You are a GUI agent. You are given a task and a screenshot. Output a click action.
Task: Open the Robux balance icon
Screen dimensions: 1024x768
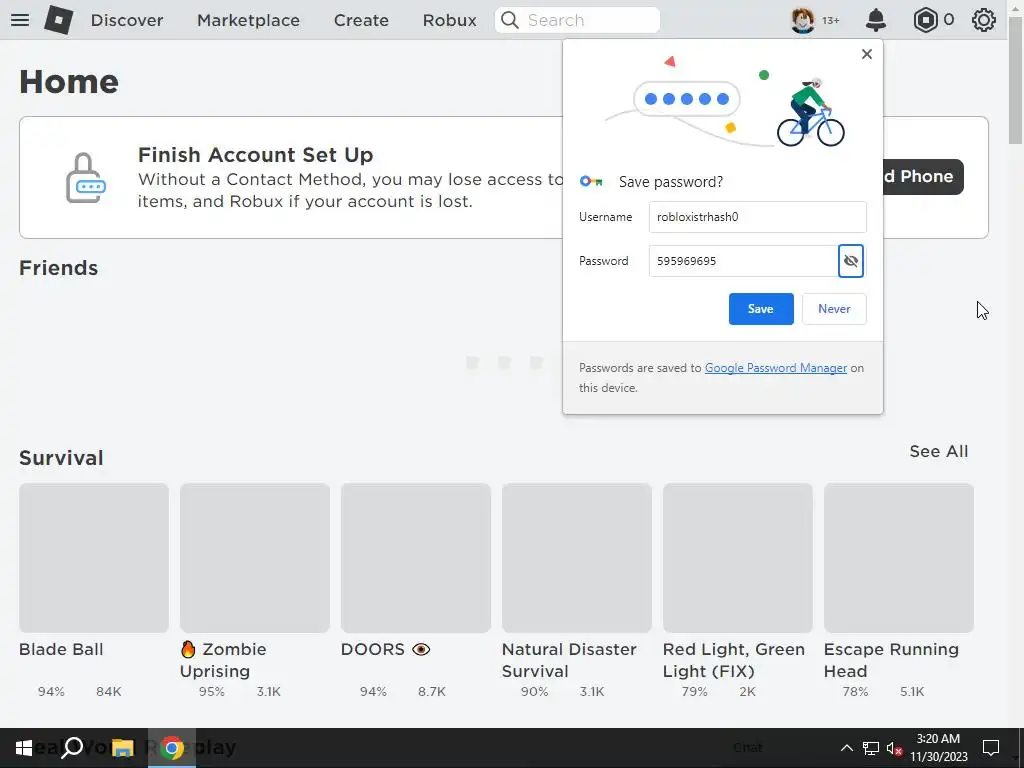pos(925,20)
